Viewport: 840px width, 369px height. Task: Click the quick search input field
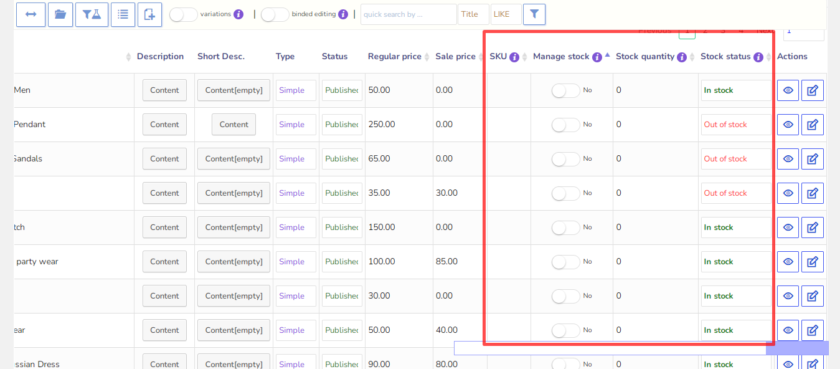[x=408, y=14]
